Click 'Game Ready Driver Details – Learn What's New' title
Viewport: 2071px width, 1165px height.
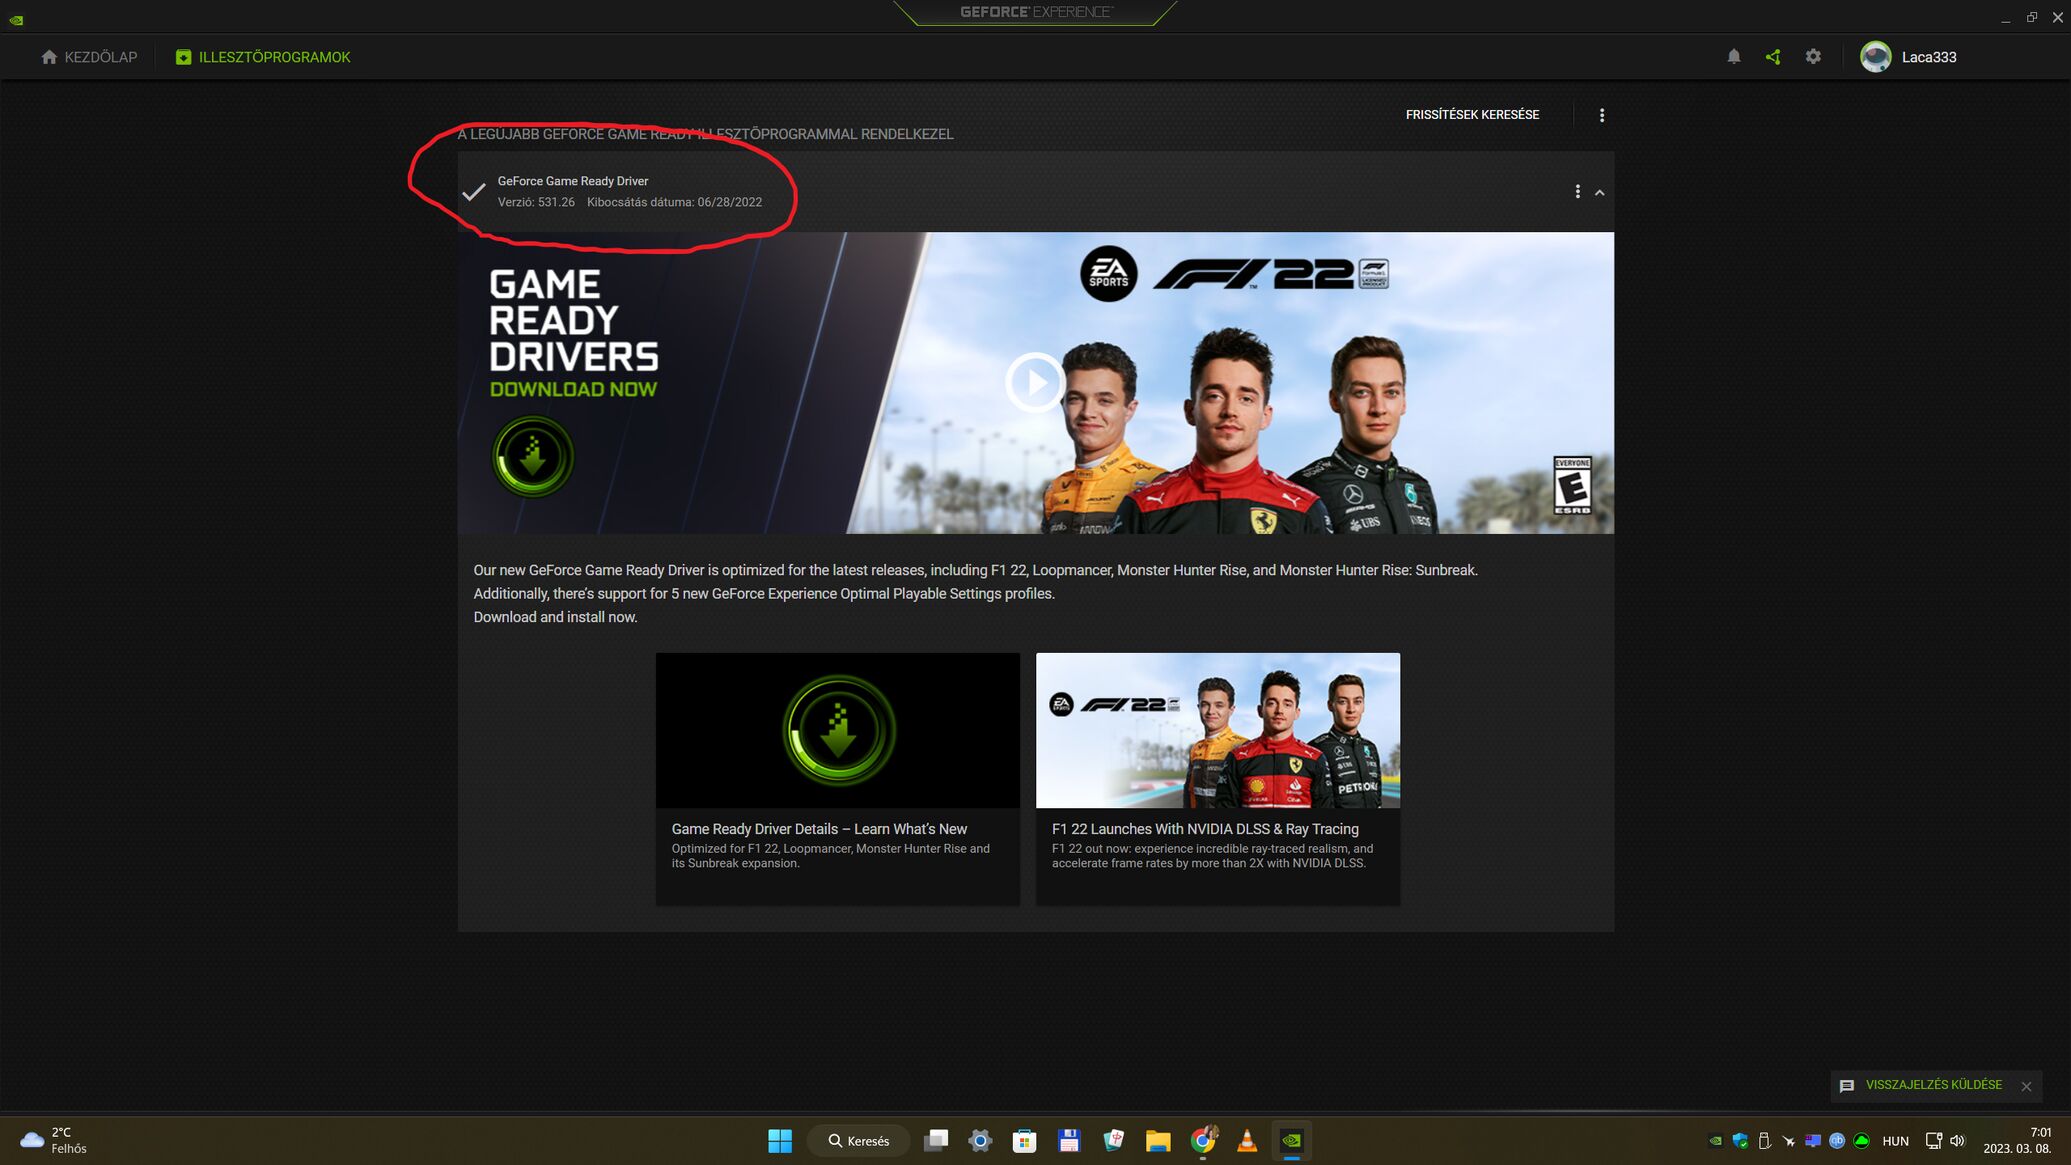pos(819,829)
